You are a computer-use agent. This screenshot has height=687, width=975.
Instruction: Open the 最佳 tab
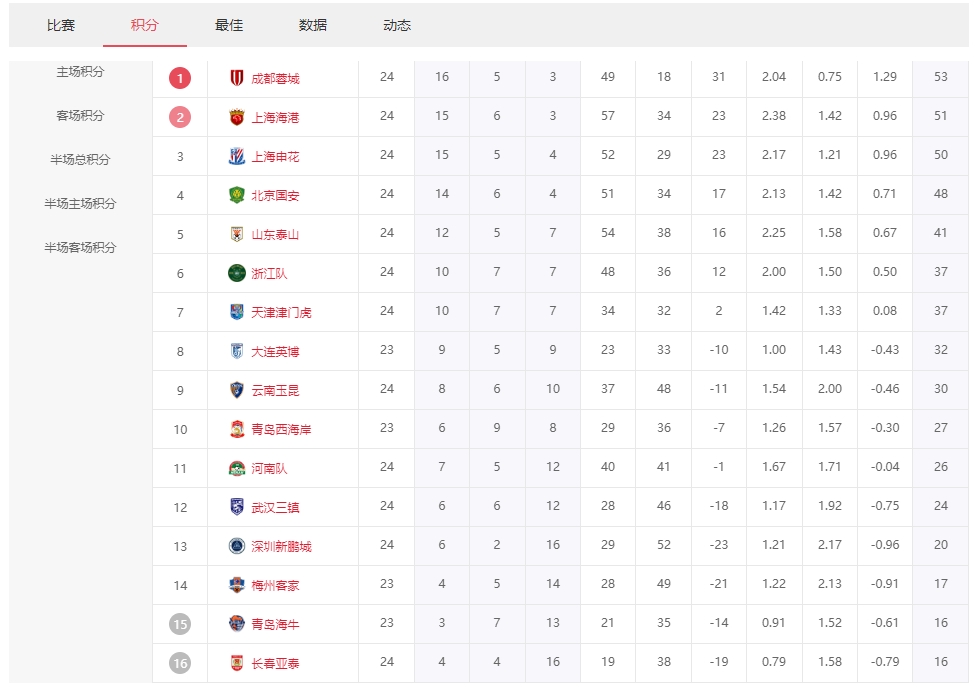[229, 25]
